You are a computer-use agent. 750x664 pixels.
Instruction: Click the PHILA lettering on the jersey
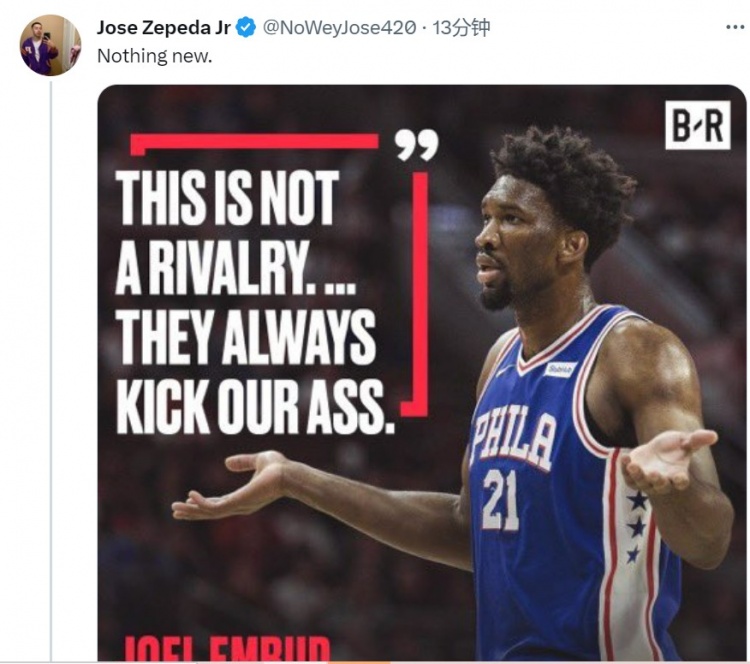tap(514, 438)
